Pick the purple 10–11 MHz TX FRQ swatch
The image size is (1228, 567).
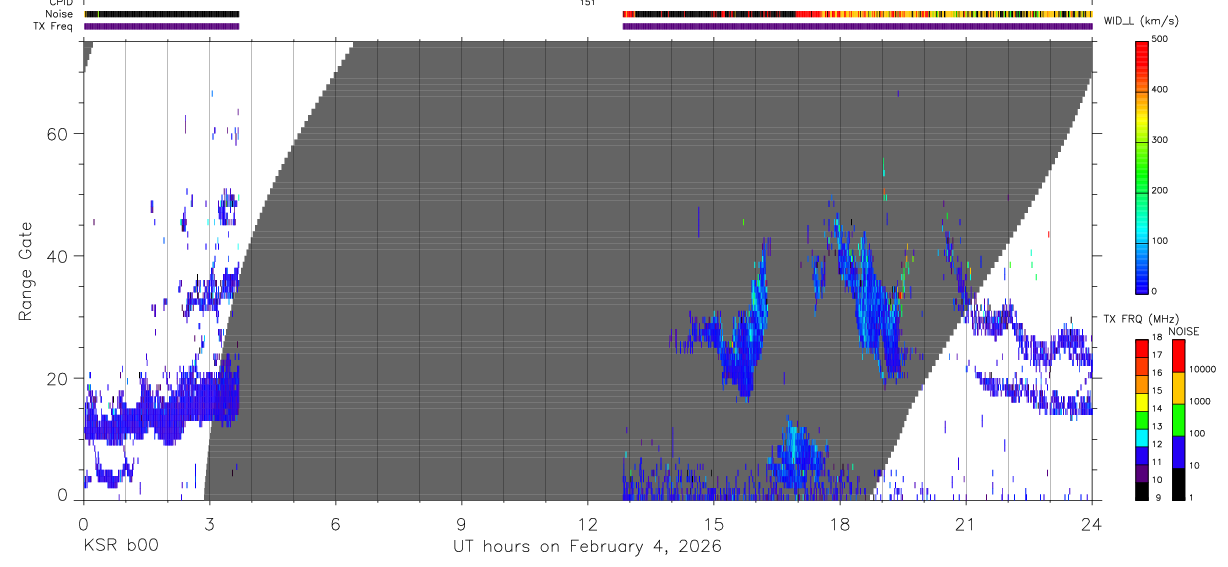(1142, 473)
